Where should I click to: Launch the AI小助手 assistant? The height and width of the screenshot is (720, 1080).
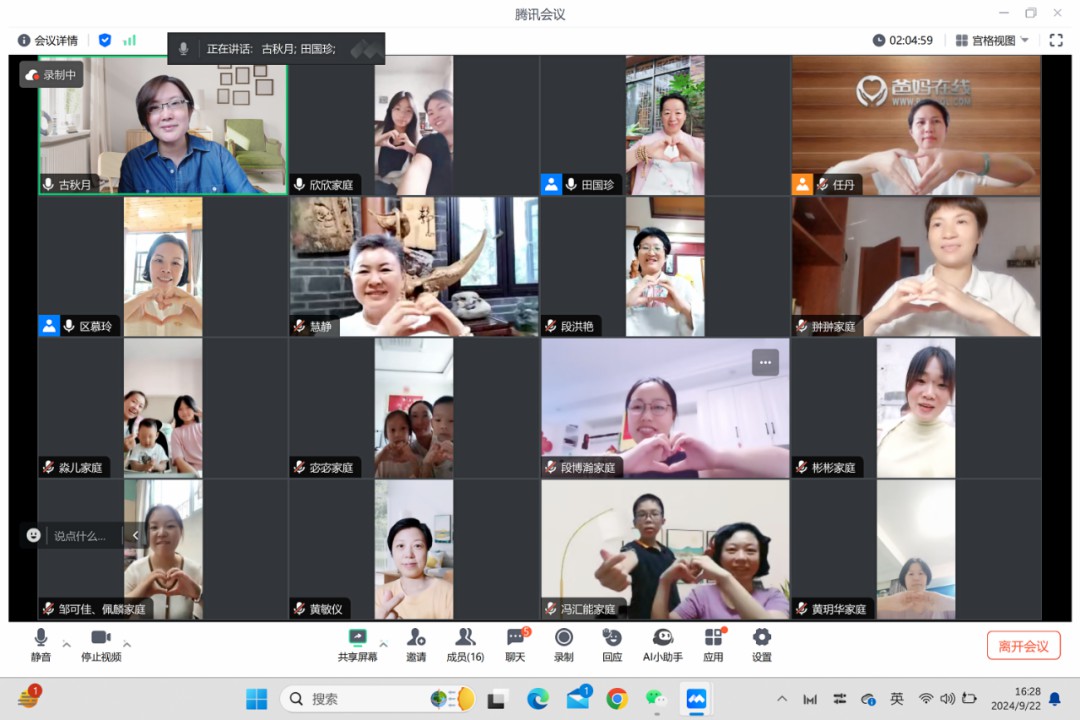[662, 638]
